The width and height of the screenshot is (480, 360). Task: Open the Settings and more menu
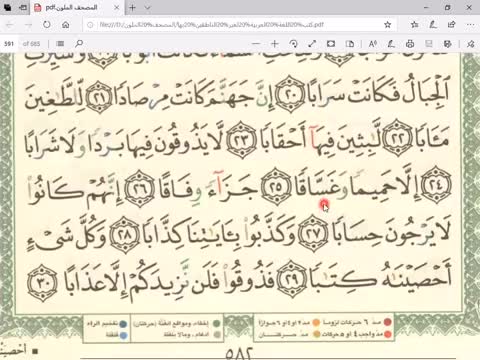(x=470, y=24)
